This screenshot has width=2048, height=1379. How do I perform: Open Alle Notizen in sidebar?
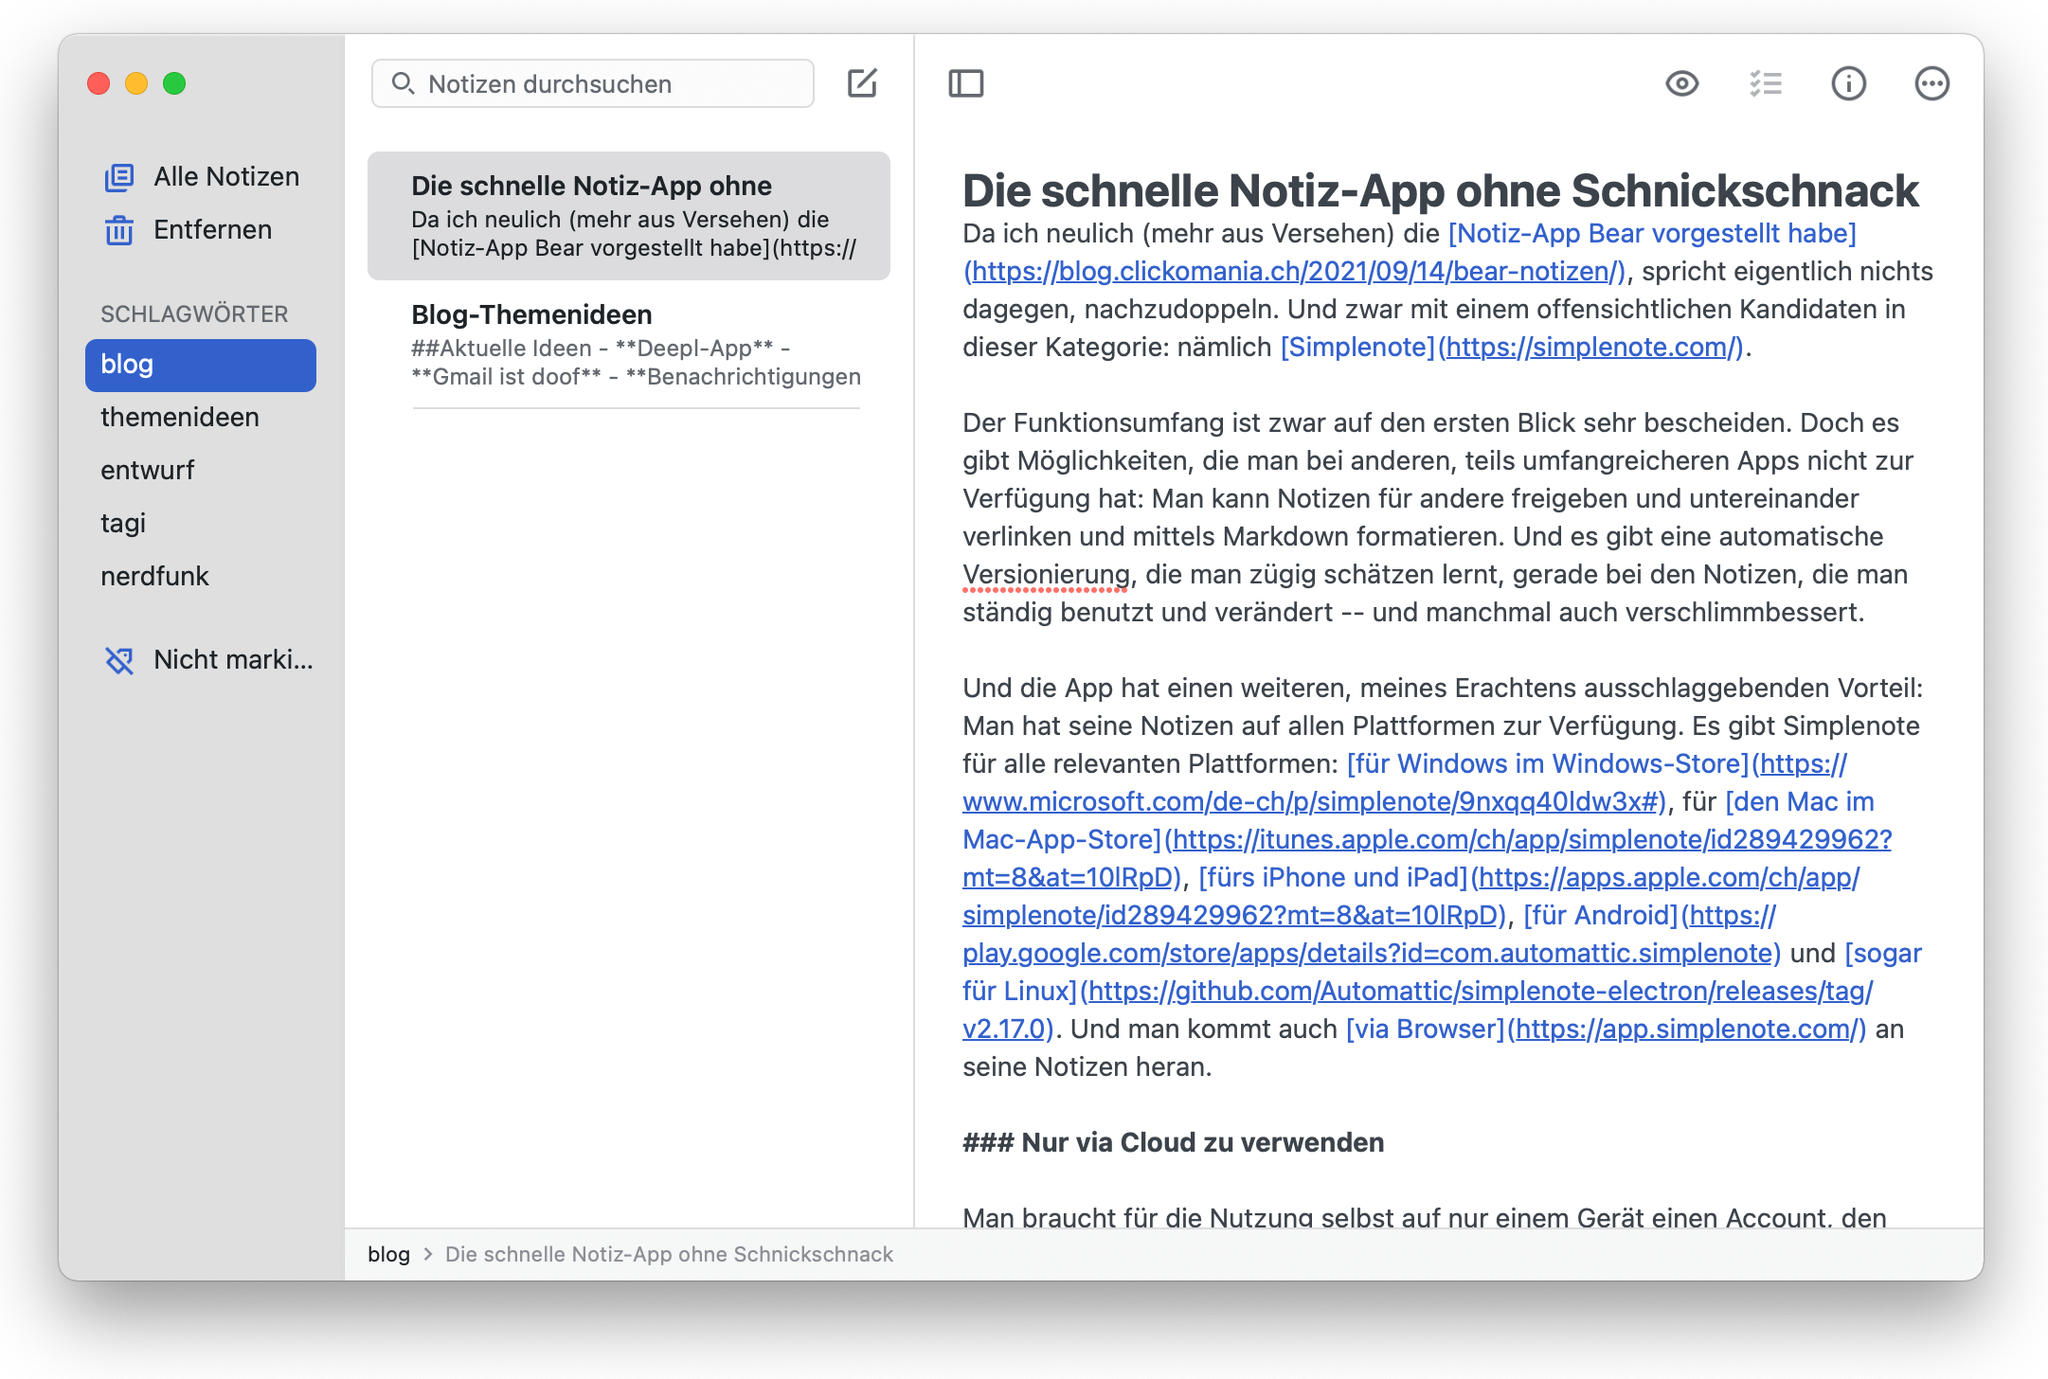tap(201, 177)
